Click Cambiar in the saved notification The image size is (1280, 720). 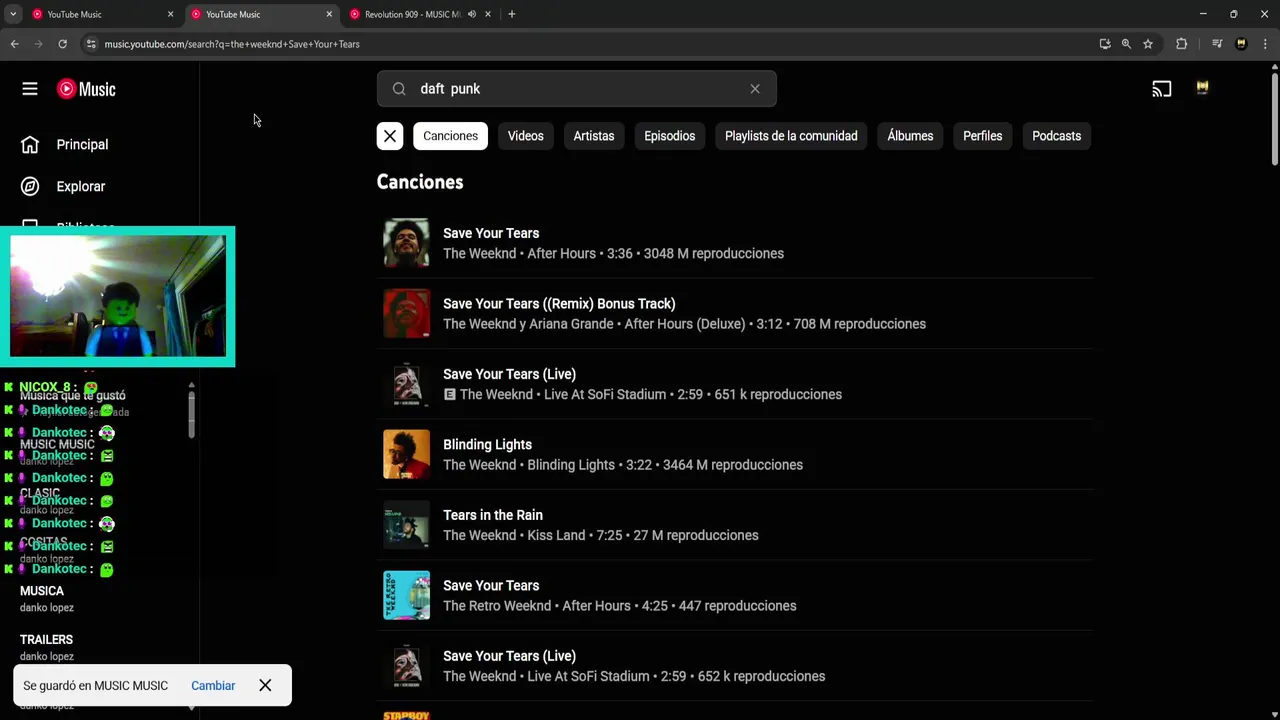pyautogui.click(x=213, y=686)
